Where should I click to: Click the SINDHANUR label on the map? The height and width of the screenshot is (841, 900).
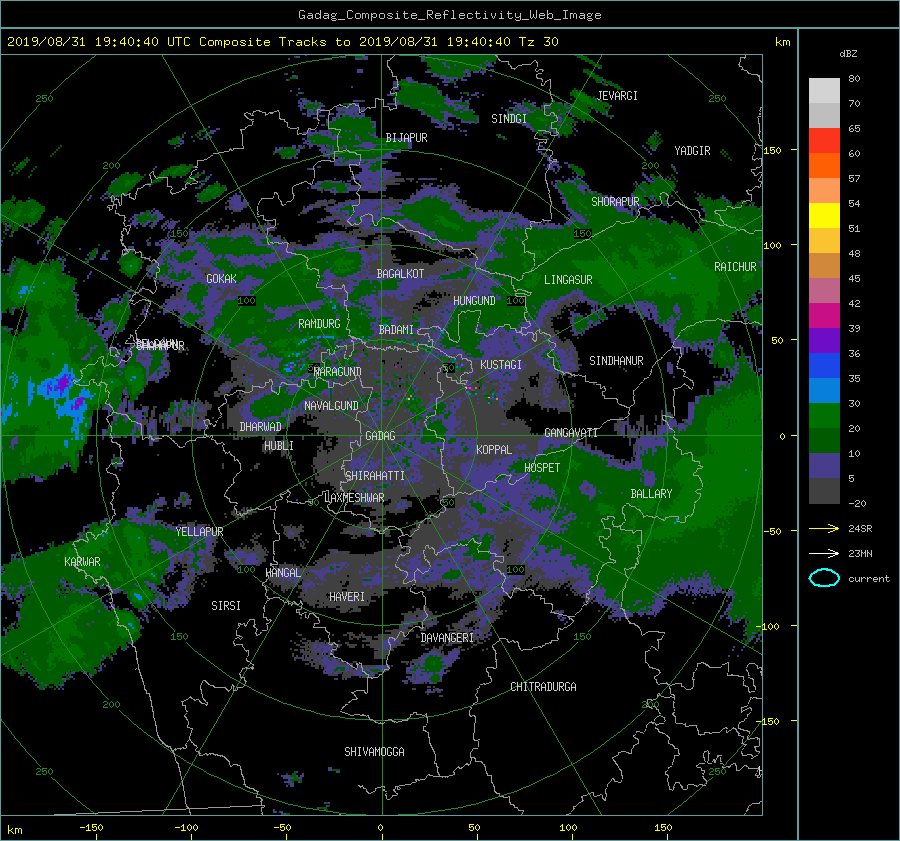(x=616, y=361)
